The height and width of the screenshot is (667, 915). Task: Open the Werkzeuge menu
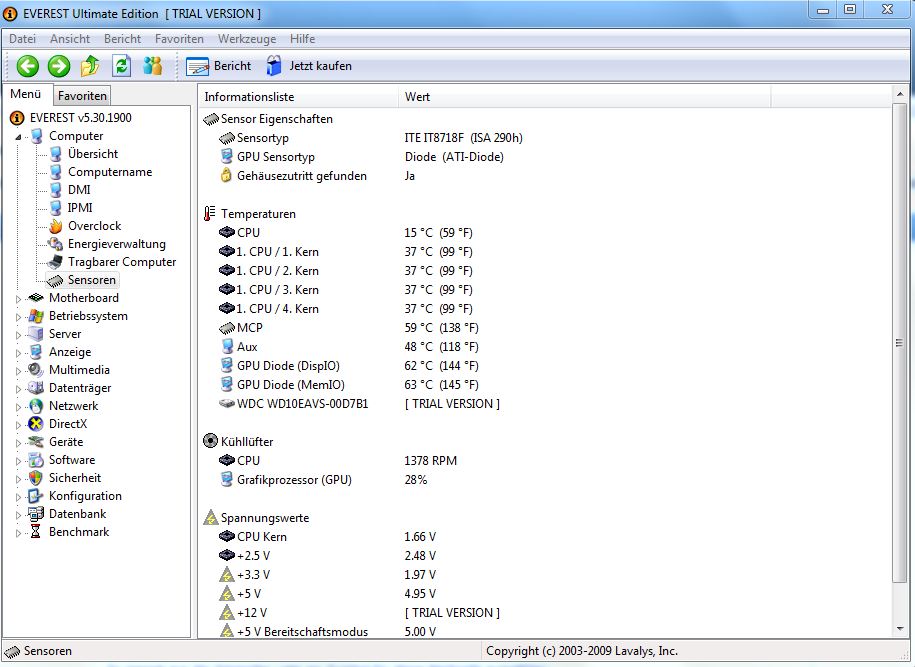[x=247, y=39]
